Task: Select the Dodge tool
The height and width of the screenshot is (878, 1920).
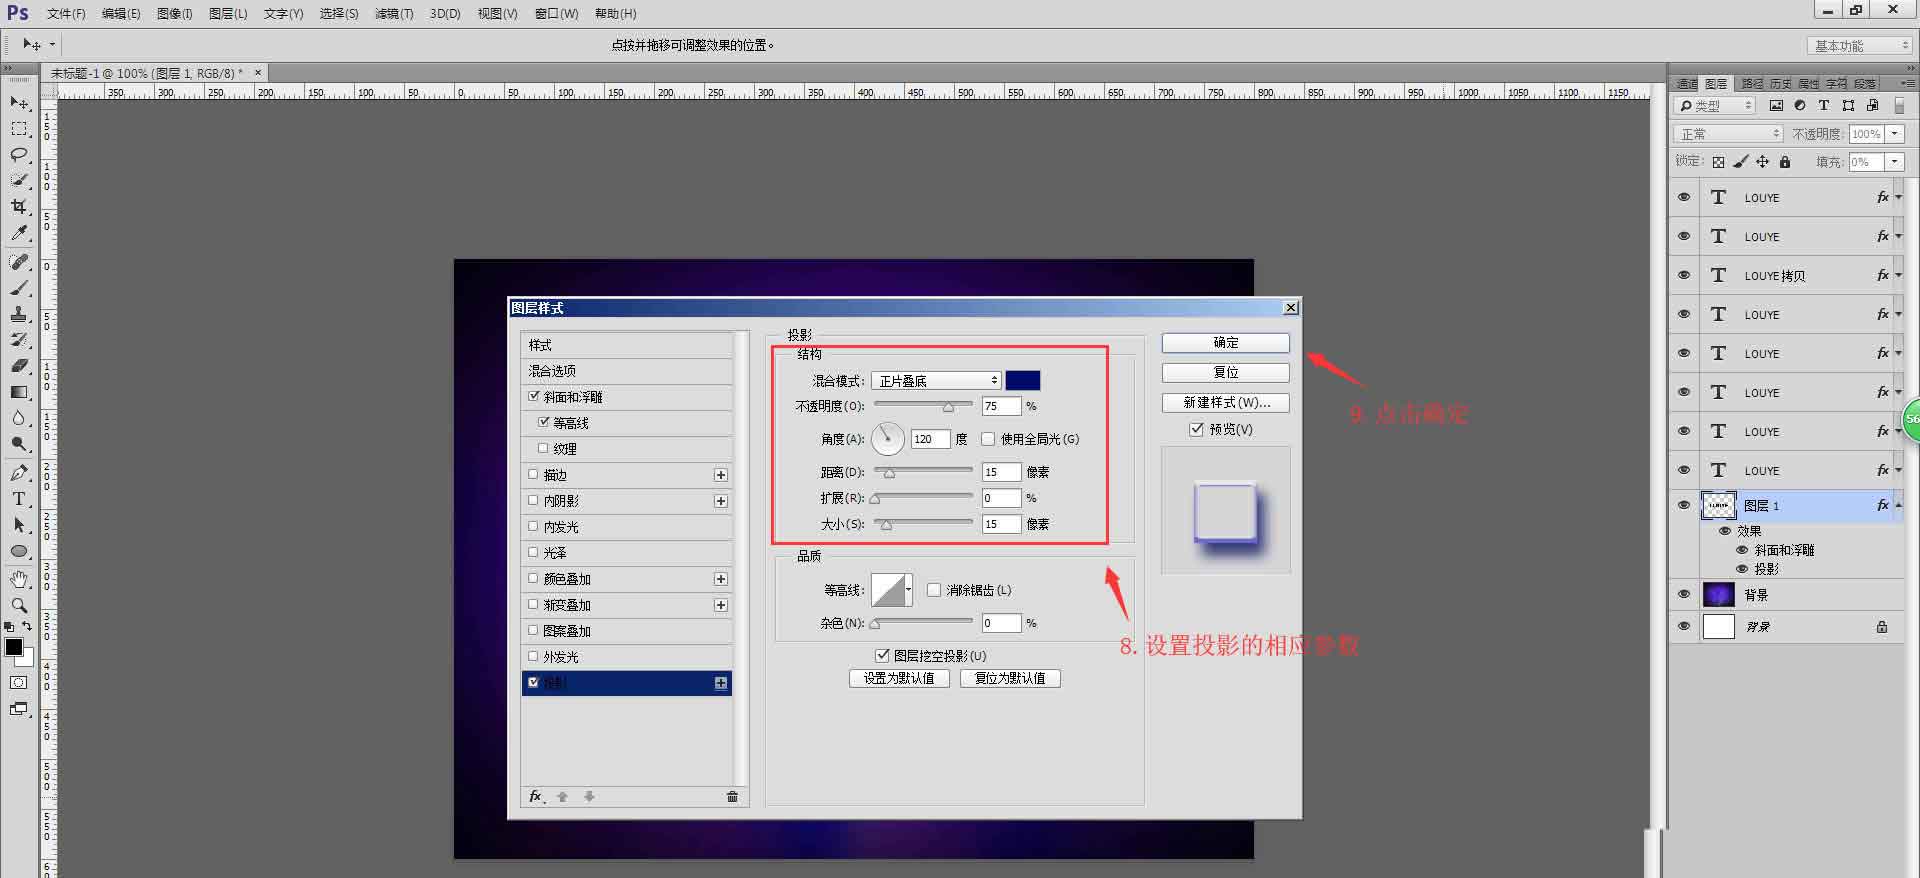Action: pos(19,444)
